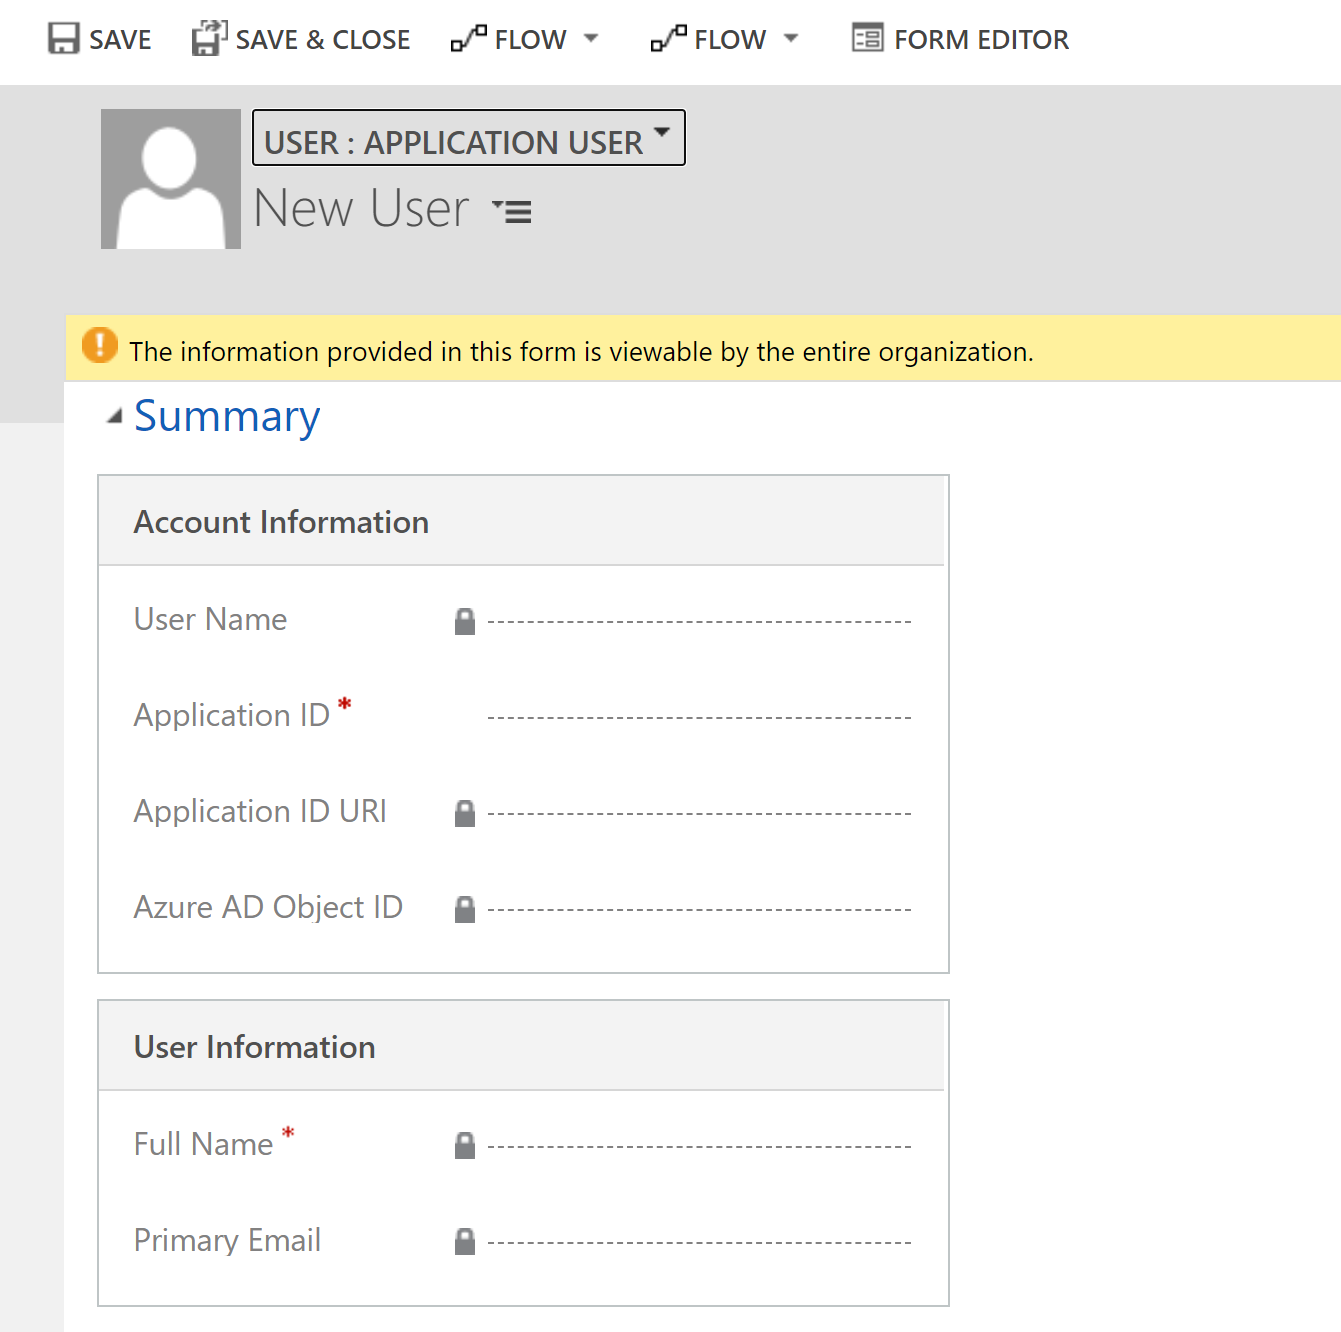Click the user avatar placeholder image
This screenshot has height=1332, width=1341.
pos(171,179)
